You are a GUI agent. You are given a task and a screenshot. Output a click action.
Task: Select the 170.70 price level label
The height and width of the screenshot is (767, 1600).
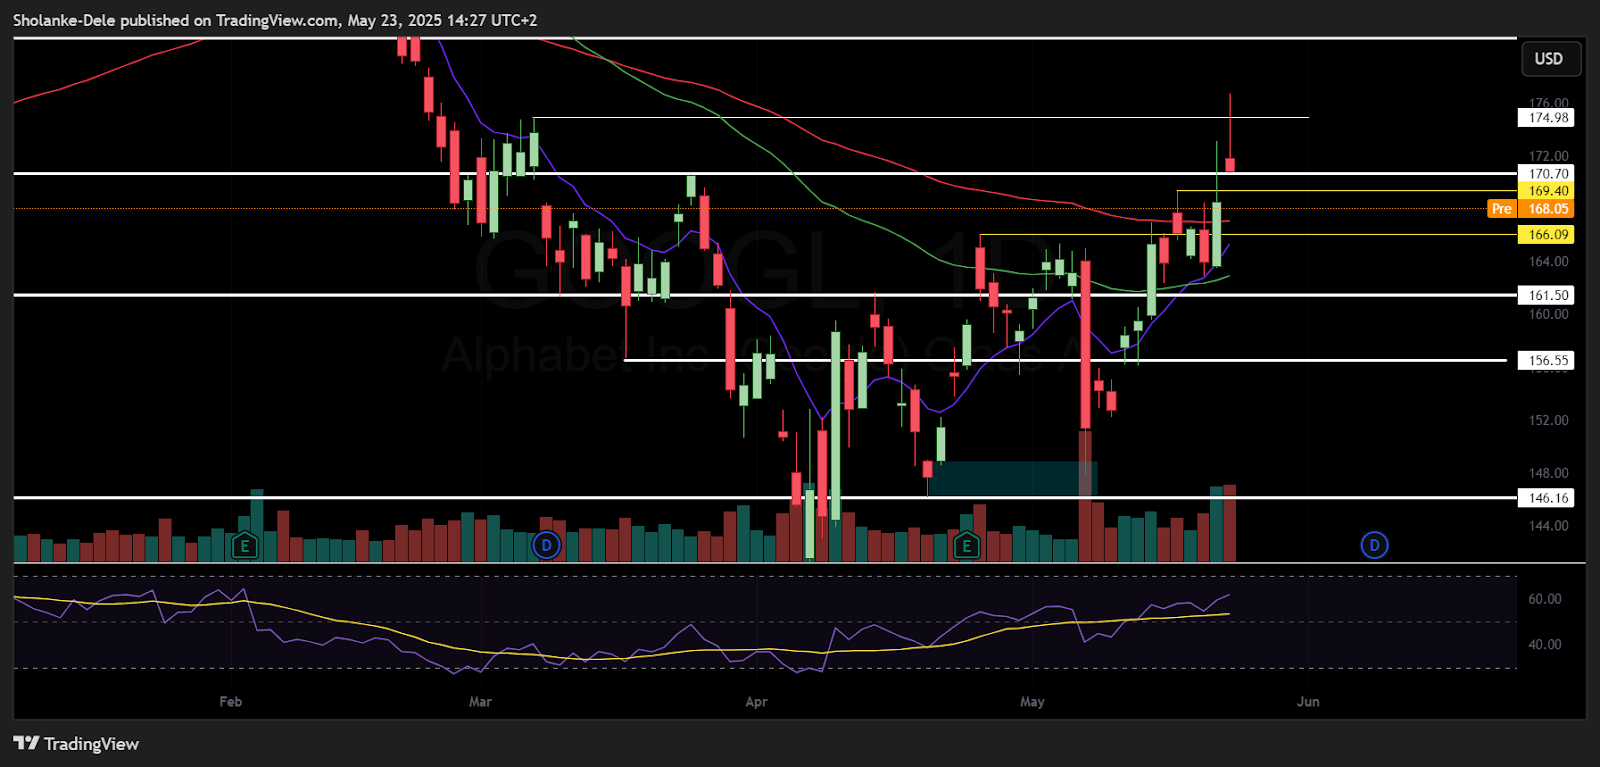coord(1546,174)
